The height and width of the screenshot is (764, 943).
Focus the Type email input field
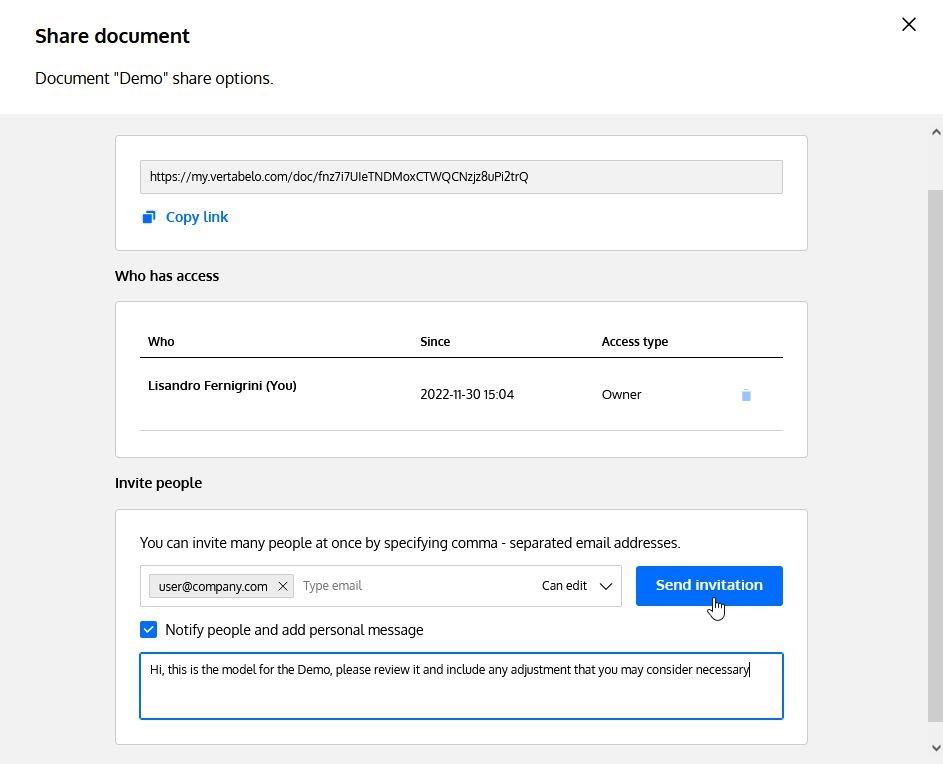point(415,586)
